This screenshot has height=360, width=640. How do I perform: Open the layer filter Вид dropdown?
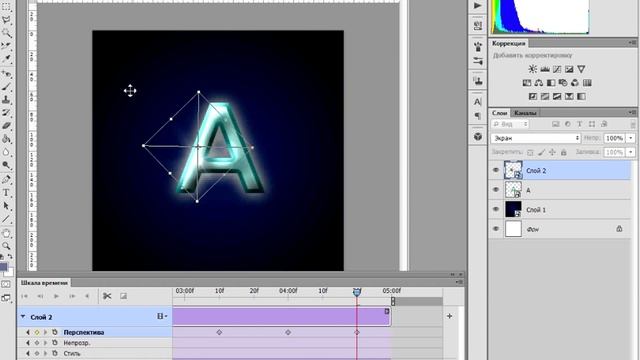(x=510, y=124)
